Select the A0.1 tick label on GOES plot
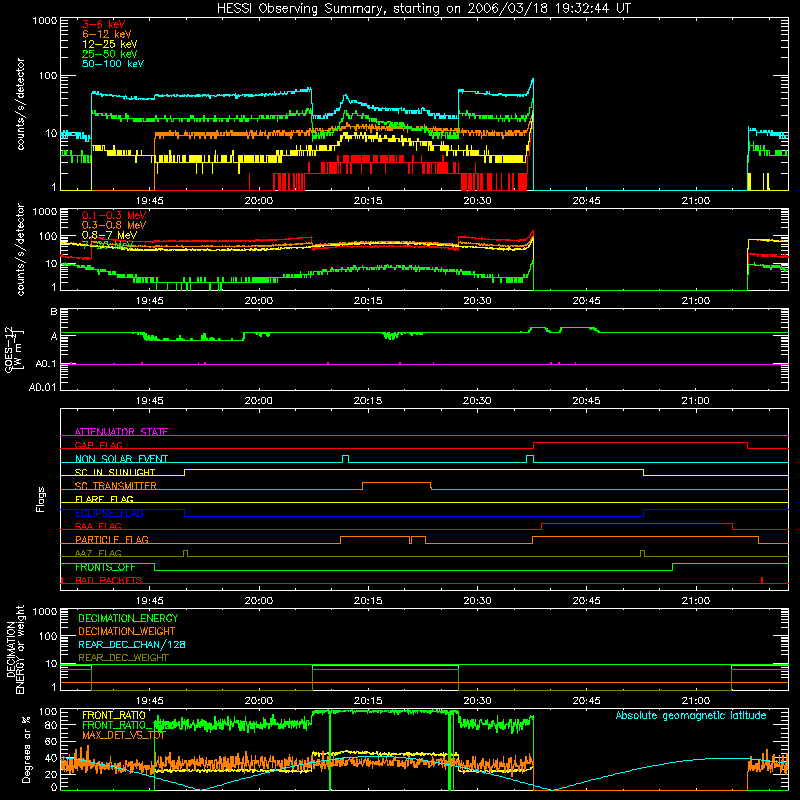800x800 pixels. pyautogui.click(x=46, y=364)
